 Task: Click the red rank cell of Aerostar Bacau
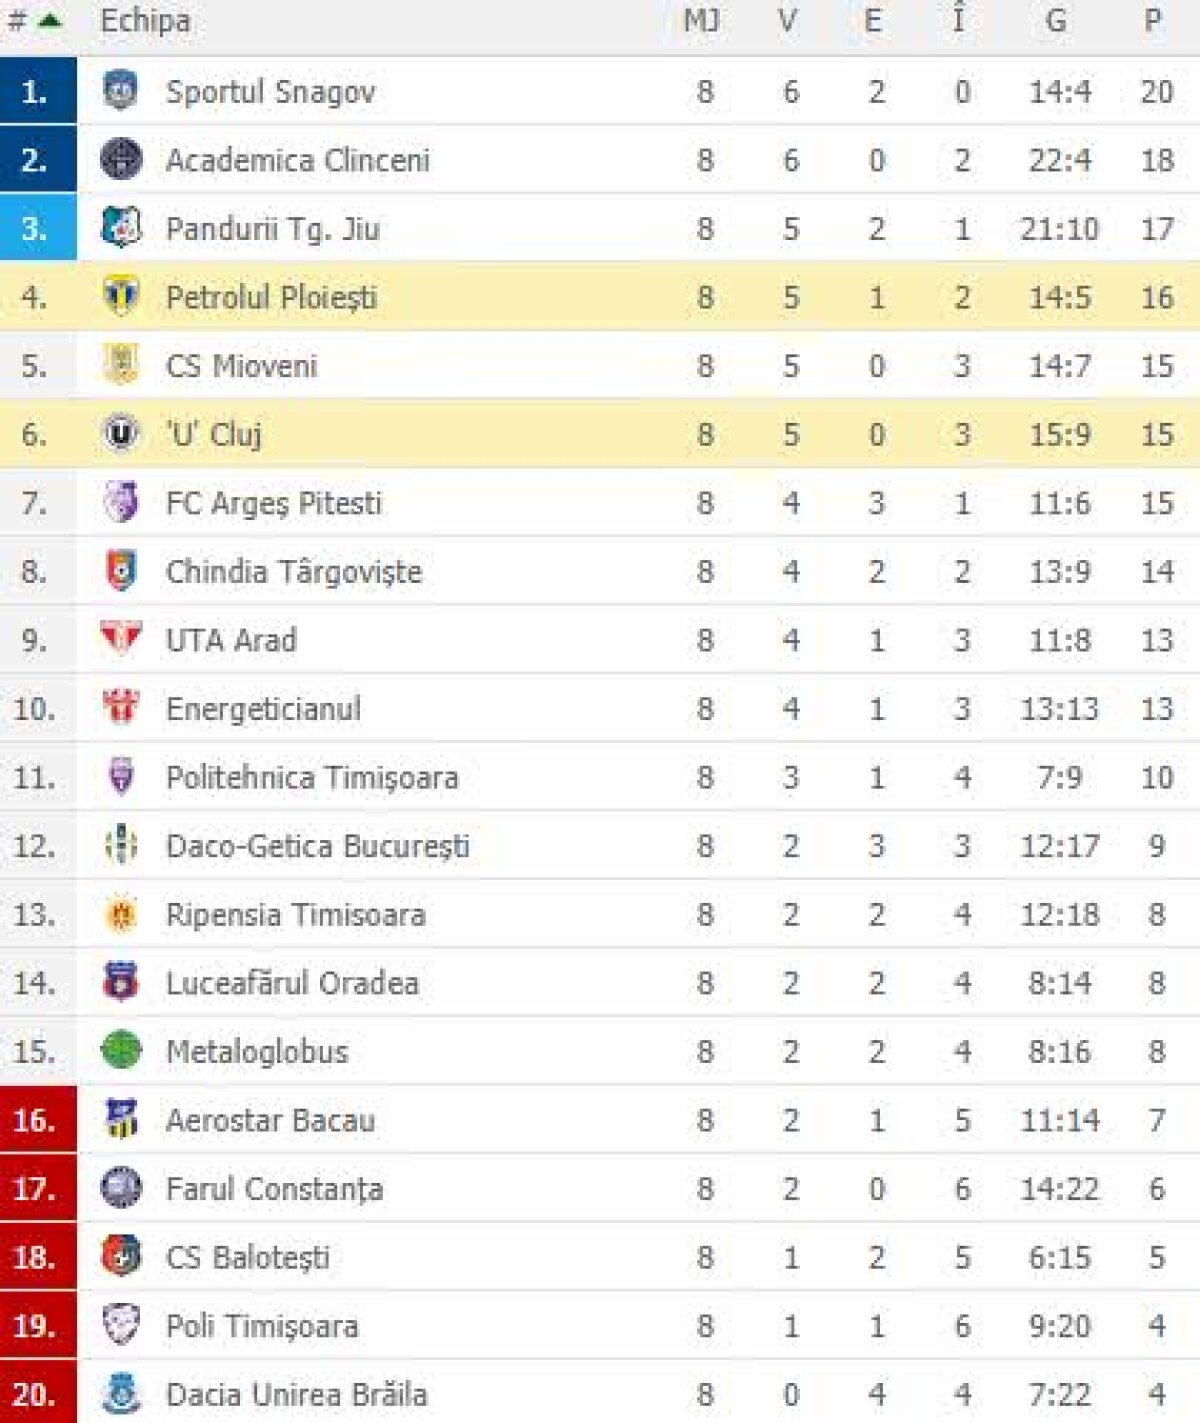click(37, 1119)
